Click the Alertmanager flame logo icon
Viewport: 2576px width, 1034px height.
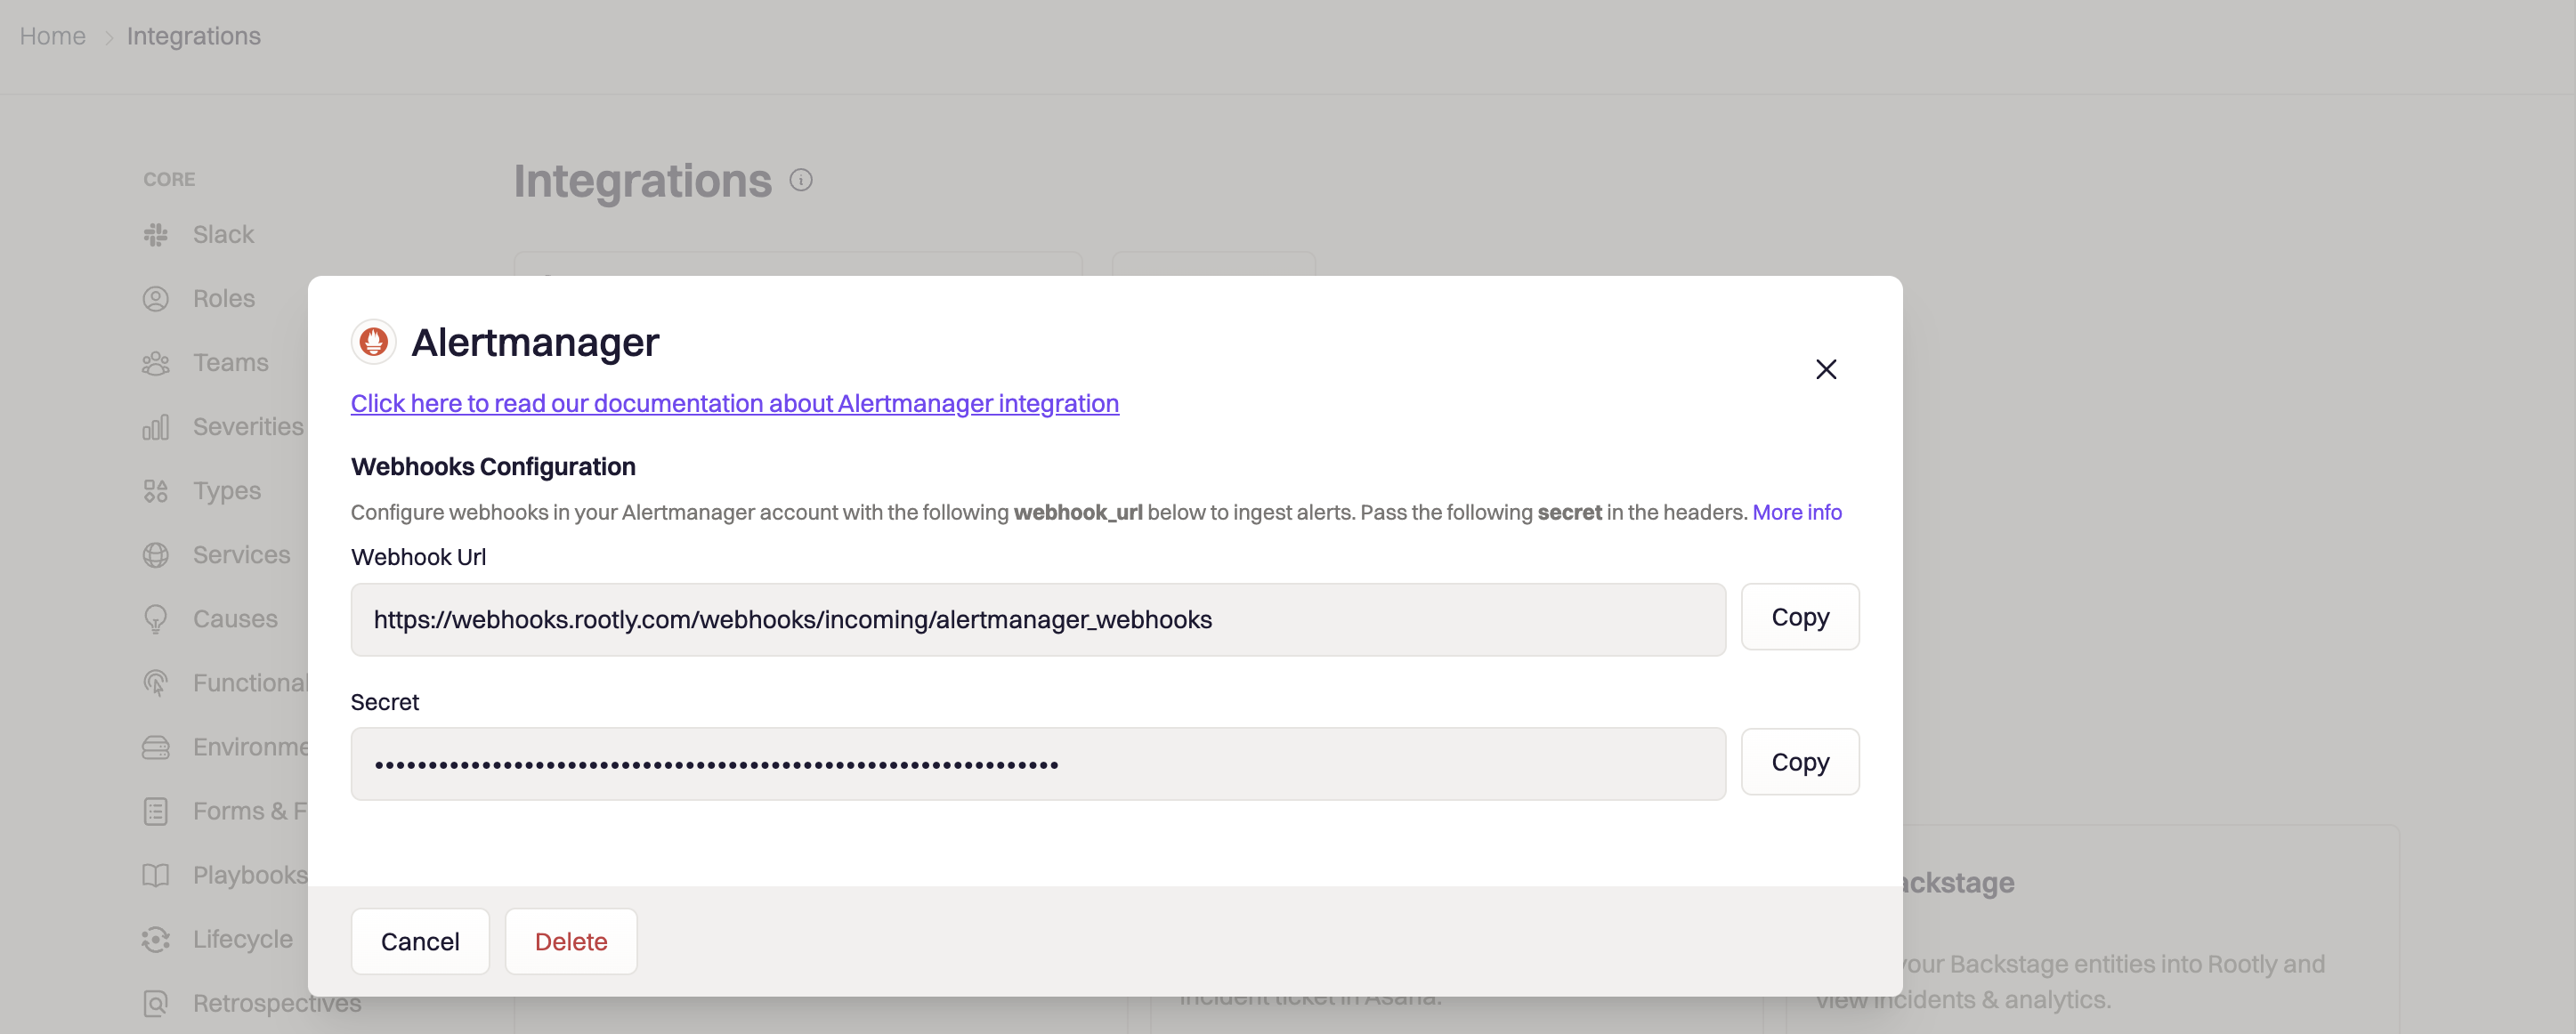[373, 342]
